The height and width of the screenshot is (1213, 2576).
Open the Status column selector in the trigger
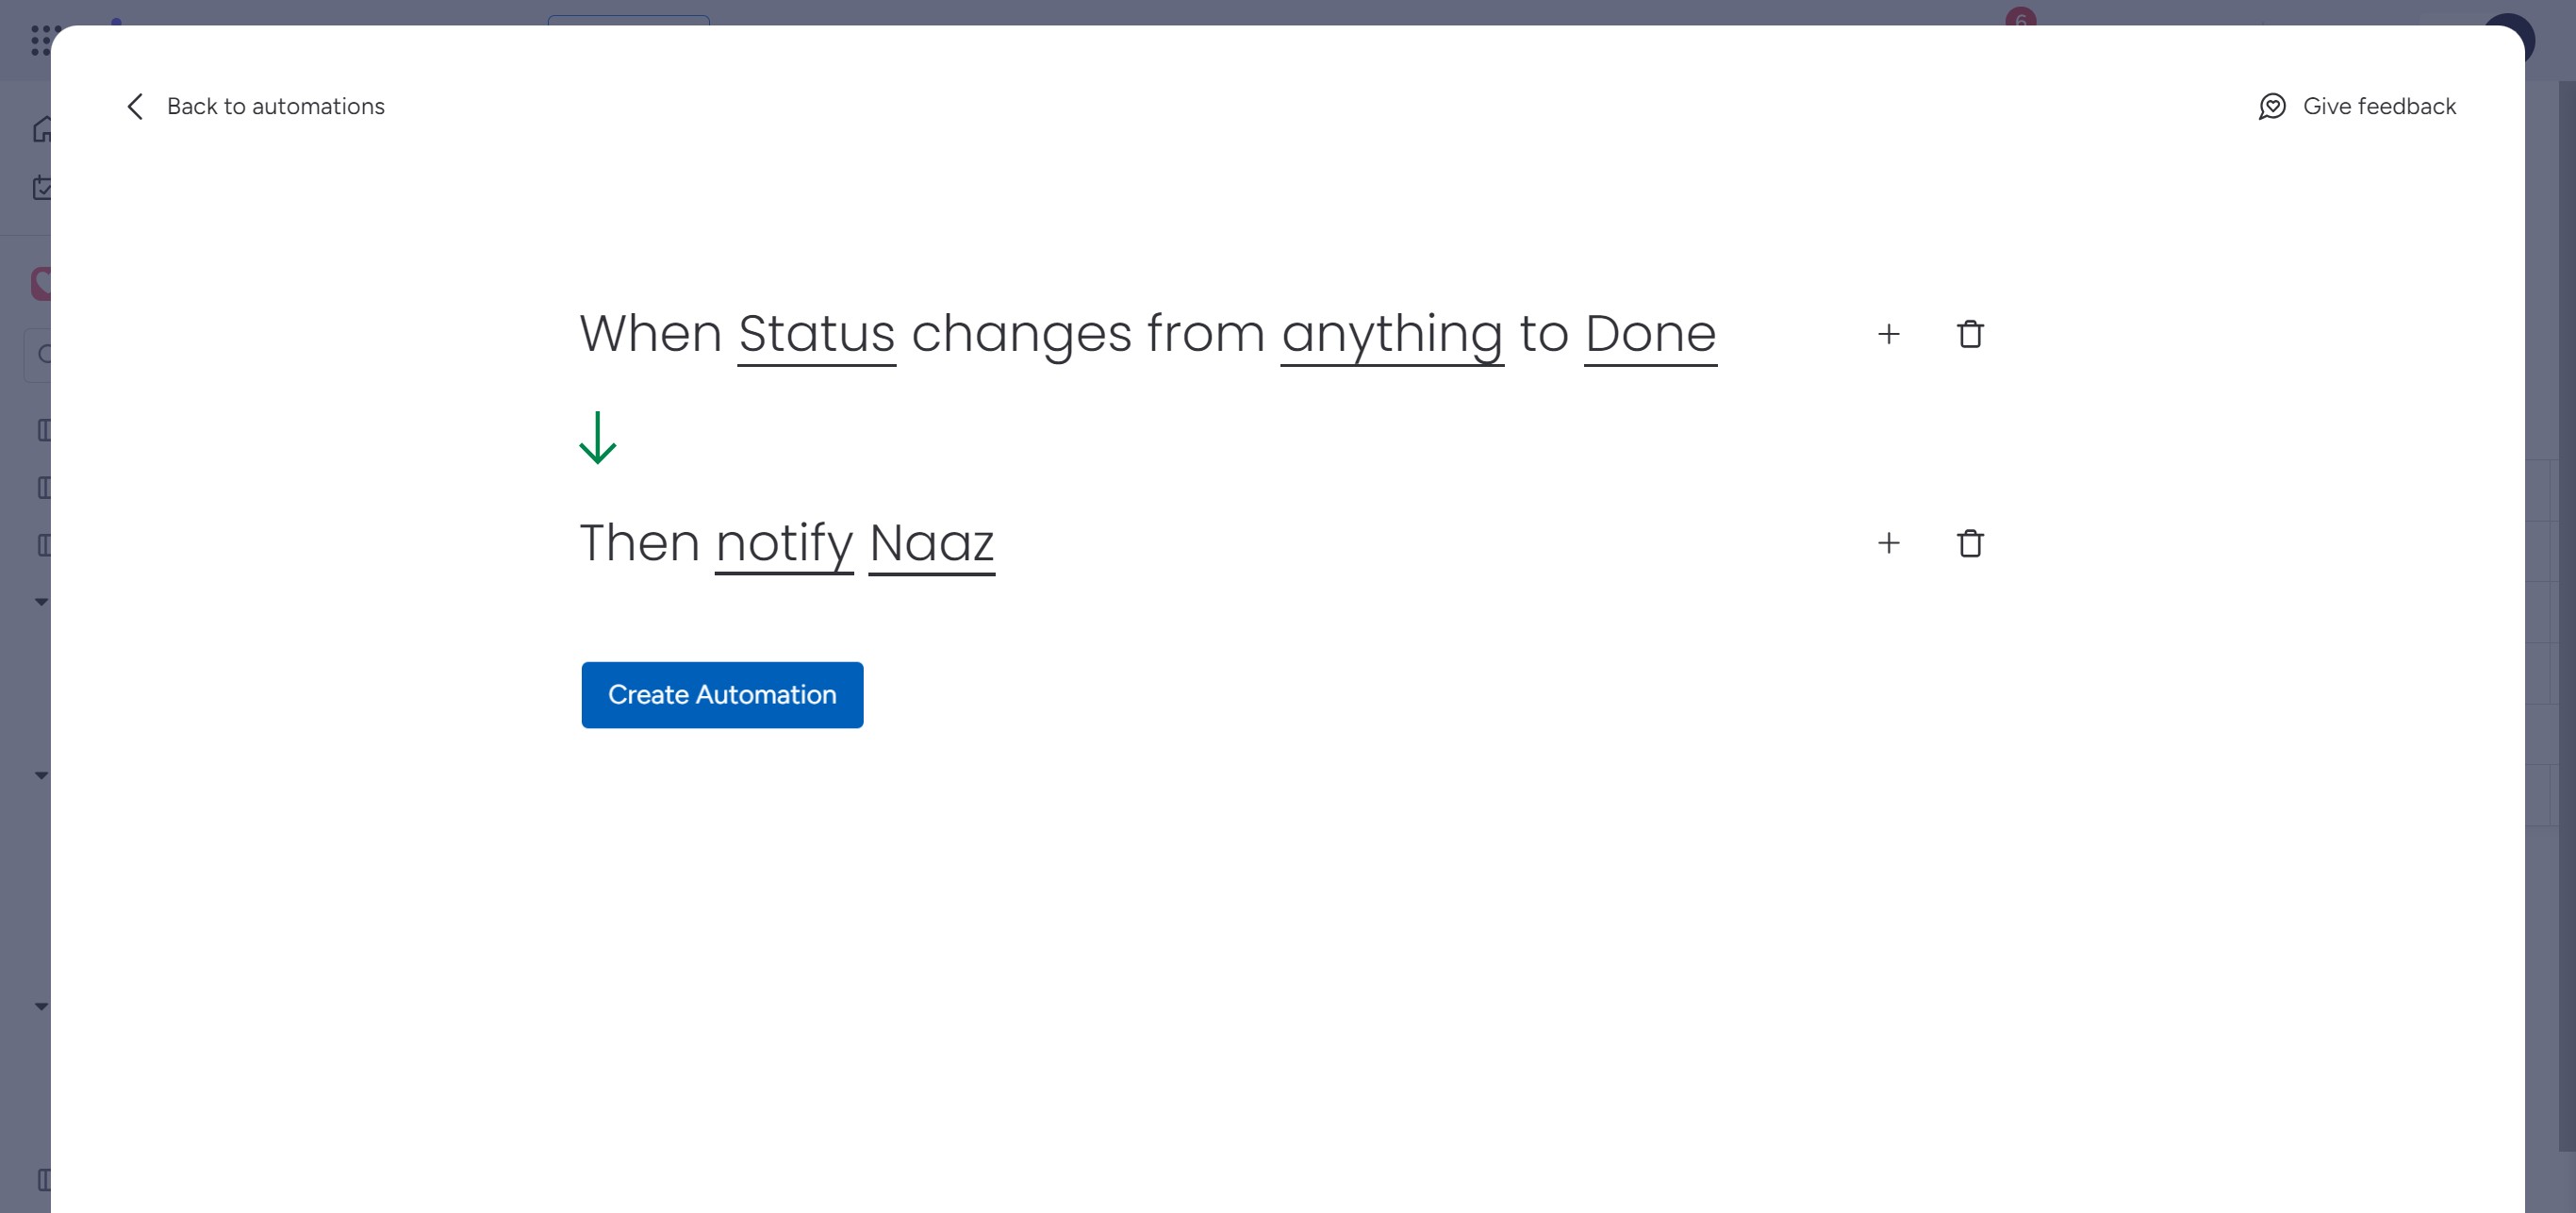pyautogui.click(x=816, y=334)
